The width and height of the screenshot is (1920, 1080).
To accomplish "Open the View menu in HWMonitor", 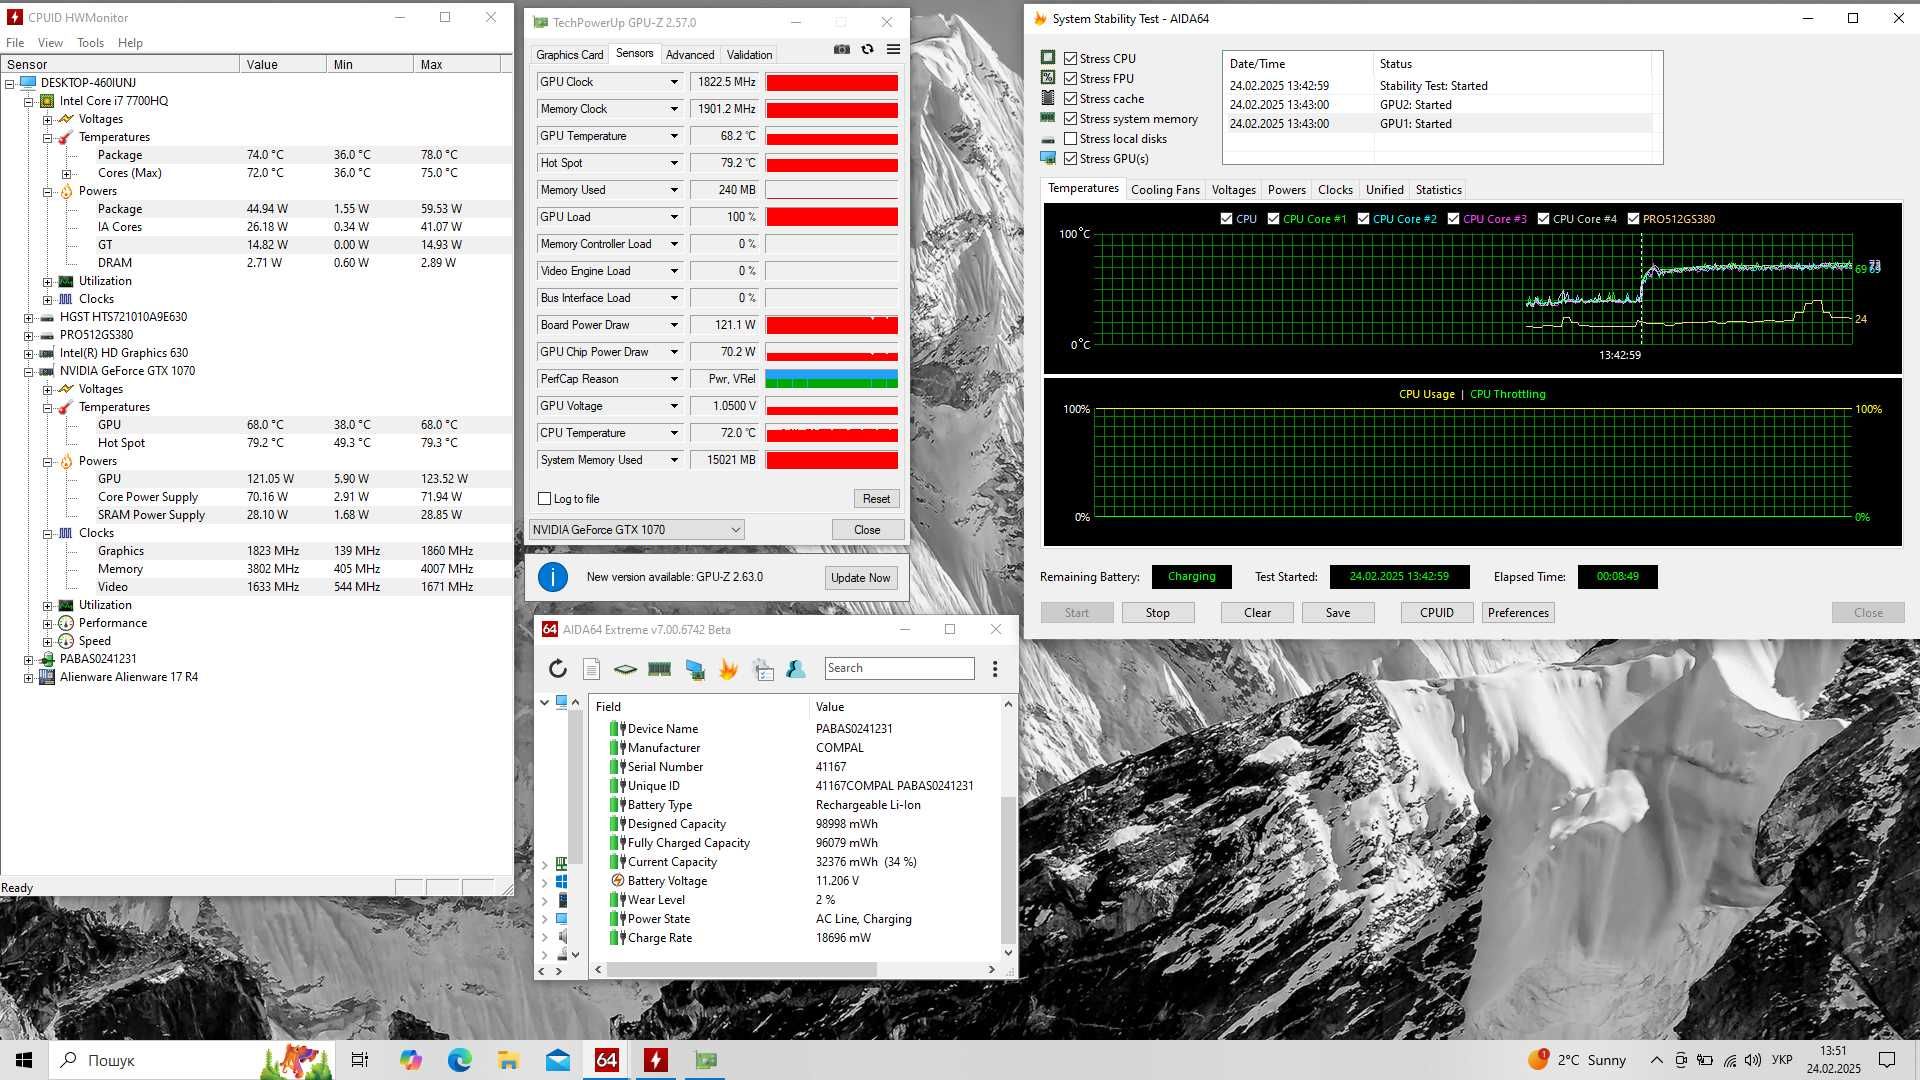I will tap(50, 43).
